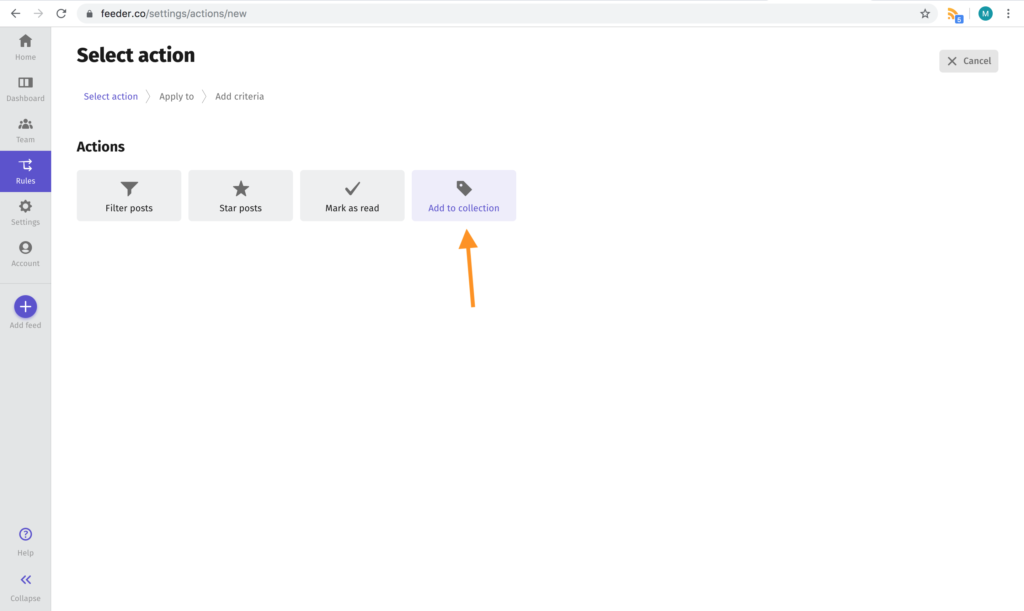The height and width of the screenshot is (611, 1024).
Task: Cancel the new rule creation
Action: pyautogui.click(x=968, y=61)
